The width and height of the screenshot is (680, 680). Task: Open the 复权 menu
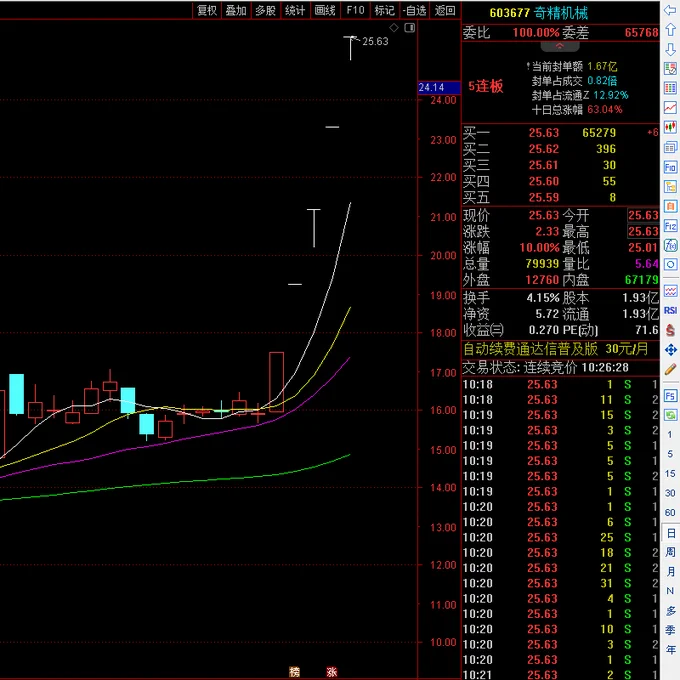point(207,10)
